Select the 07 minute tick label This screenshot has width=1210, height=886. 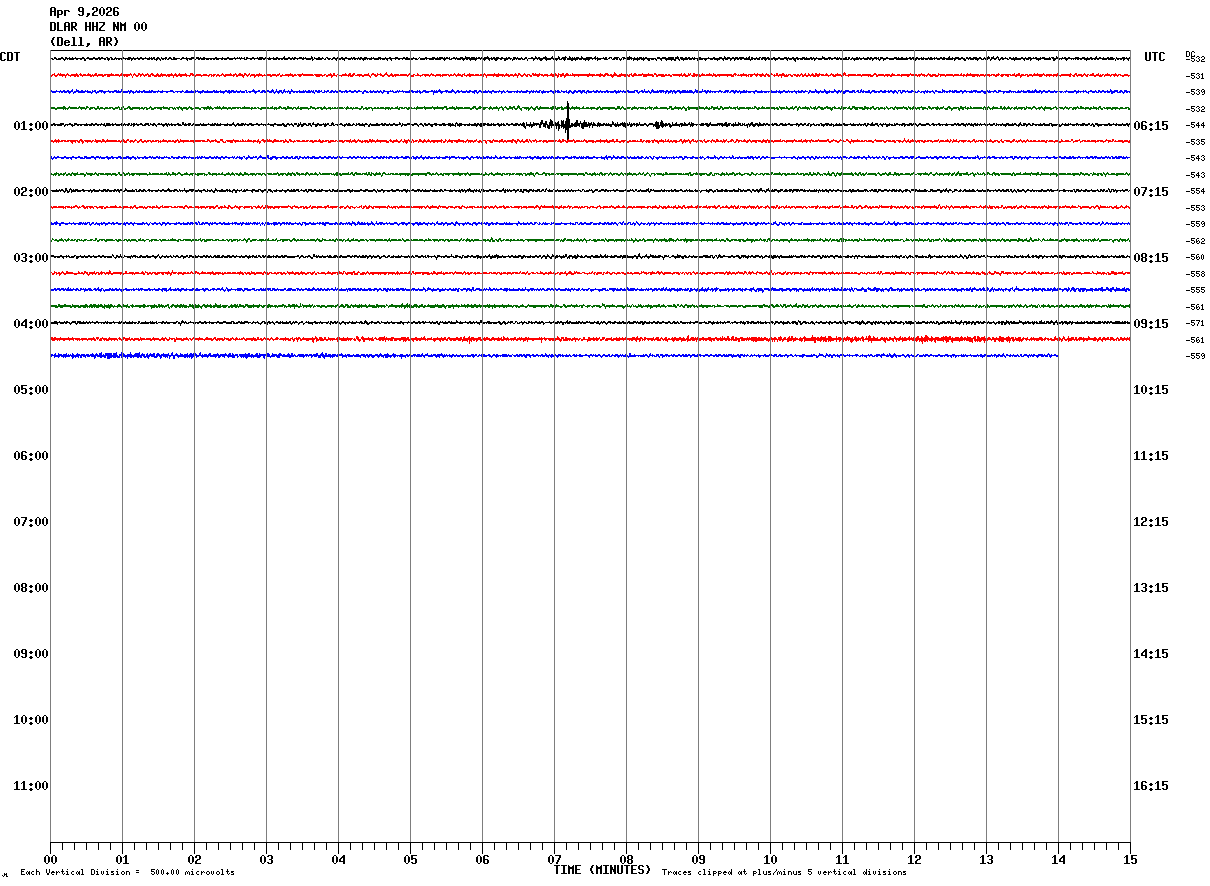pyautogui.click(x=554, y=859)
